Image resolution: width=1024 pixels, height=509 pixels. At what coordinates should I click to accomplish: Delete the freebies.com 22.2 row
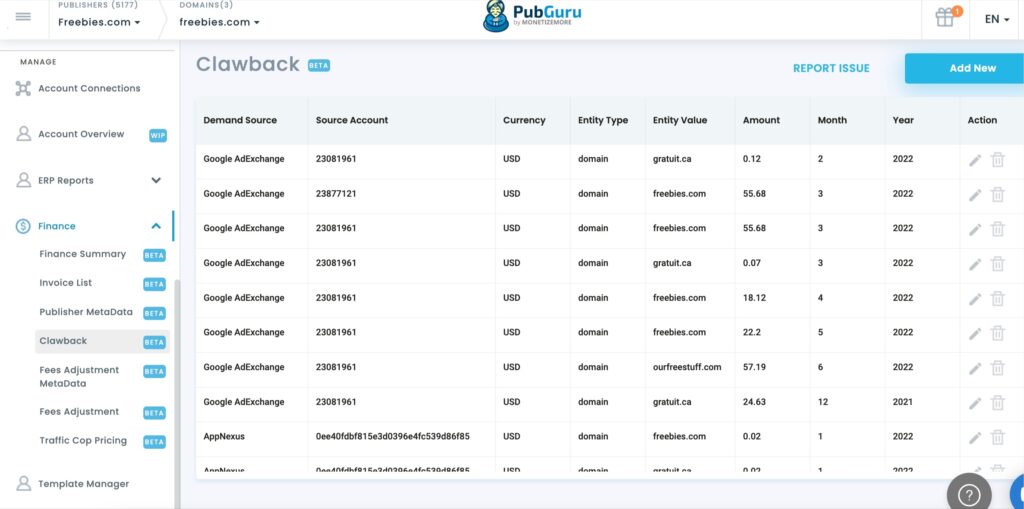pyautogui.click(x=997, y=333)
